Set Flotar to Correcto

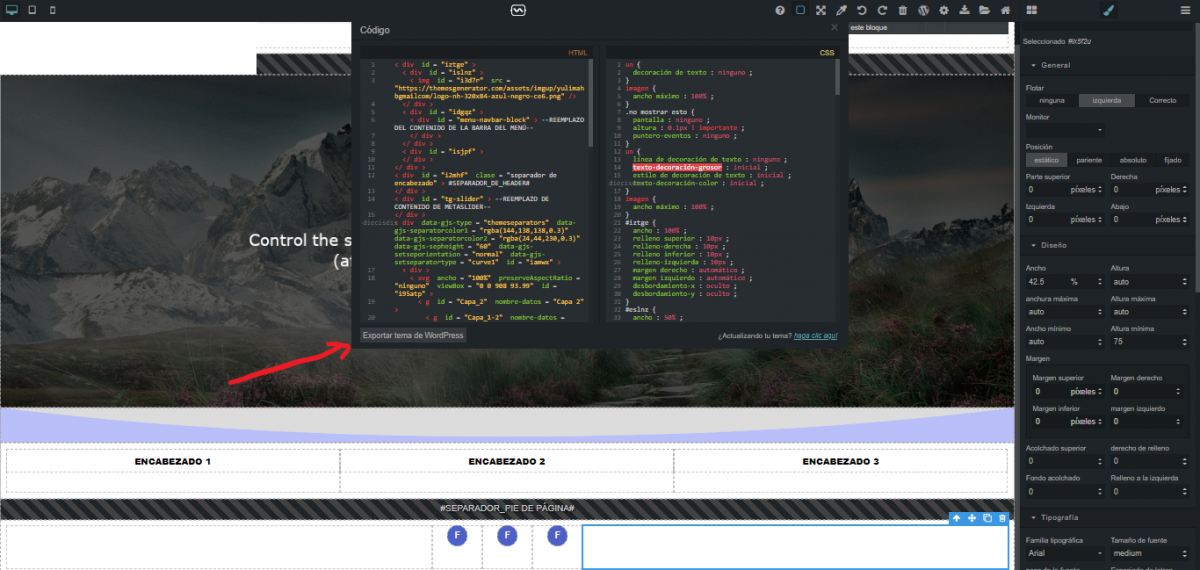click(1162, 101)
